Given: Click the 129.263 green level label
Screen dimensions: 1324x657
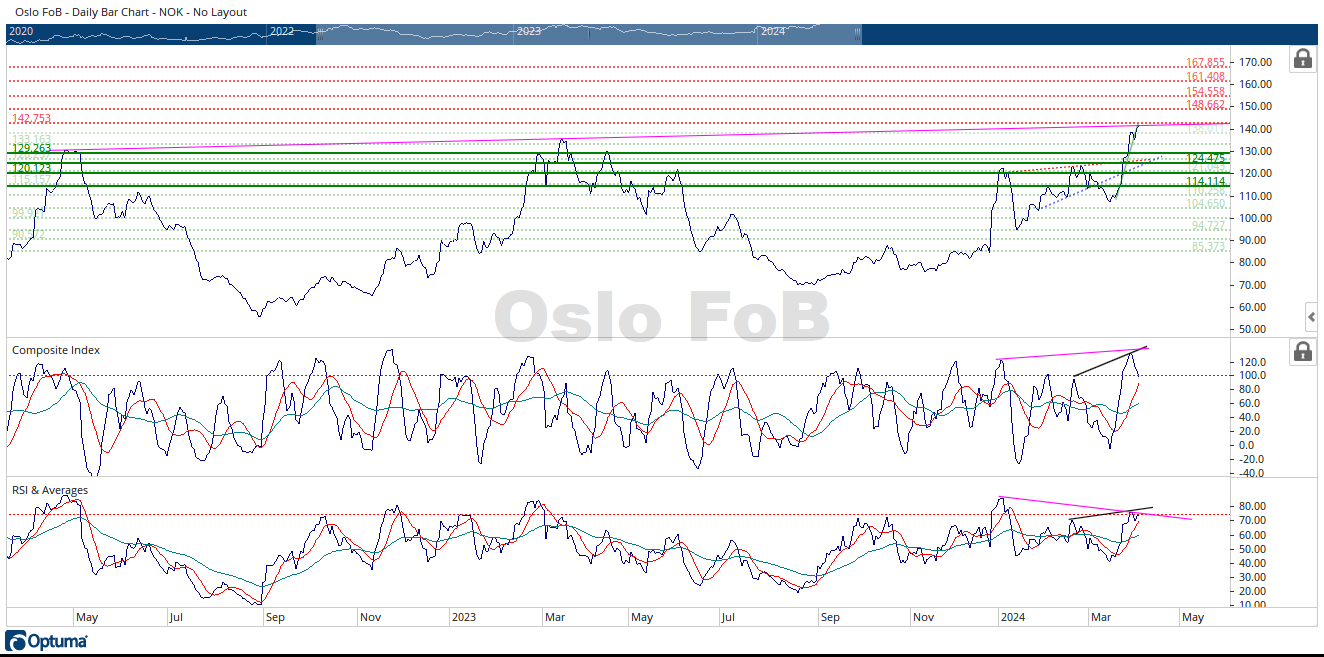Looking at the screenshot, I should click(31, 149).
